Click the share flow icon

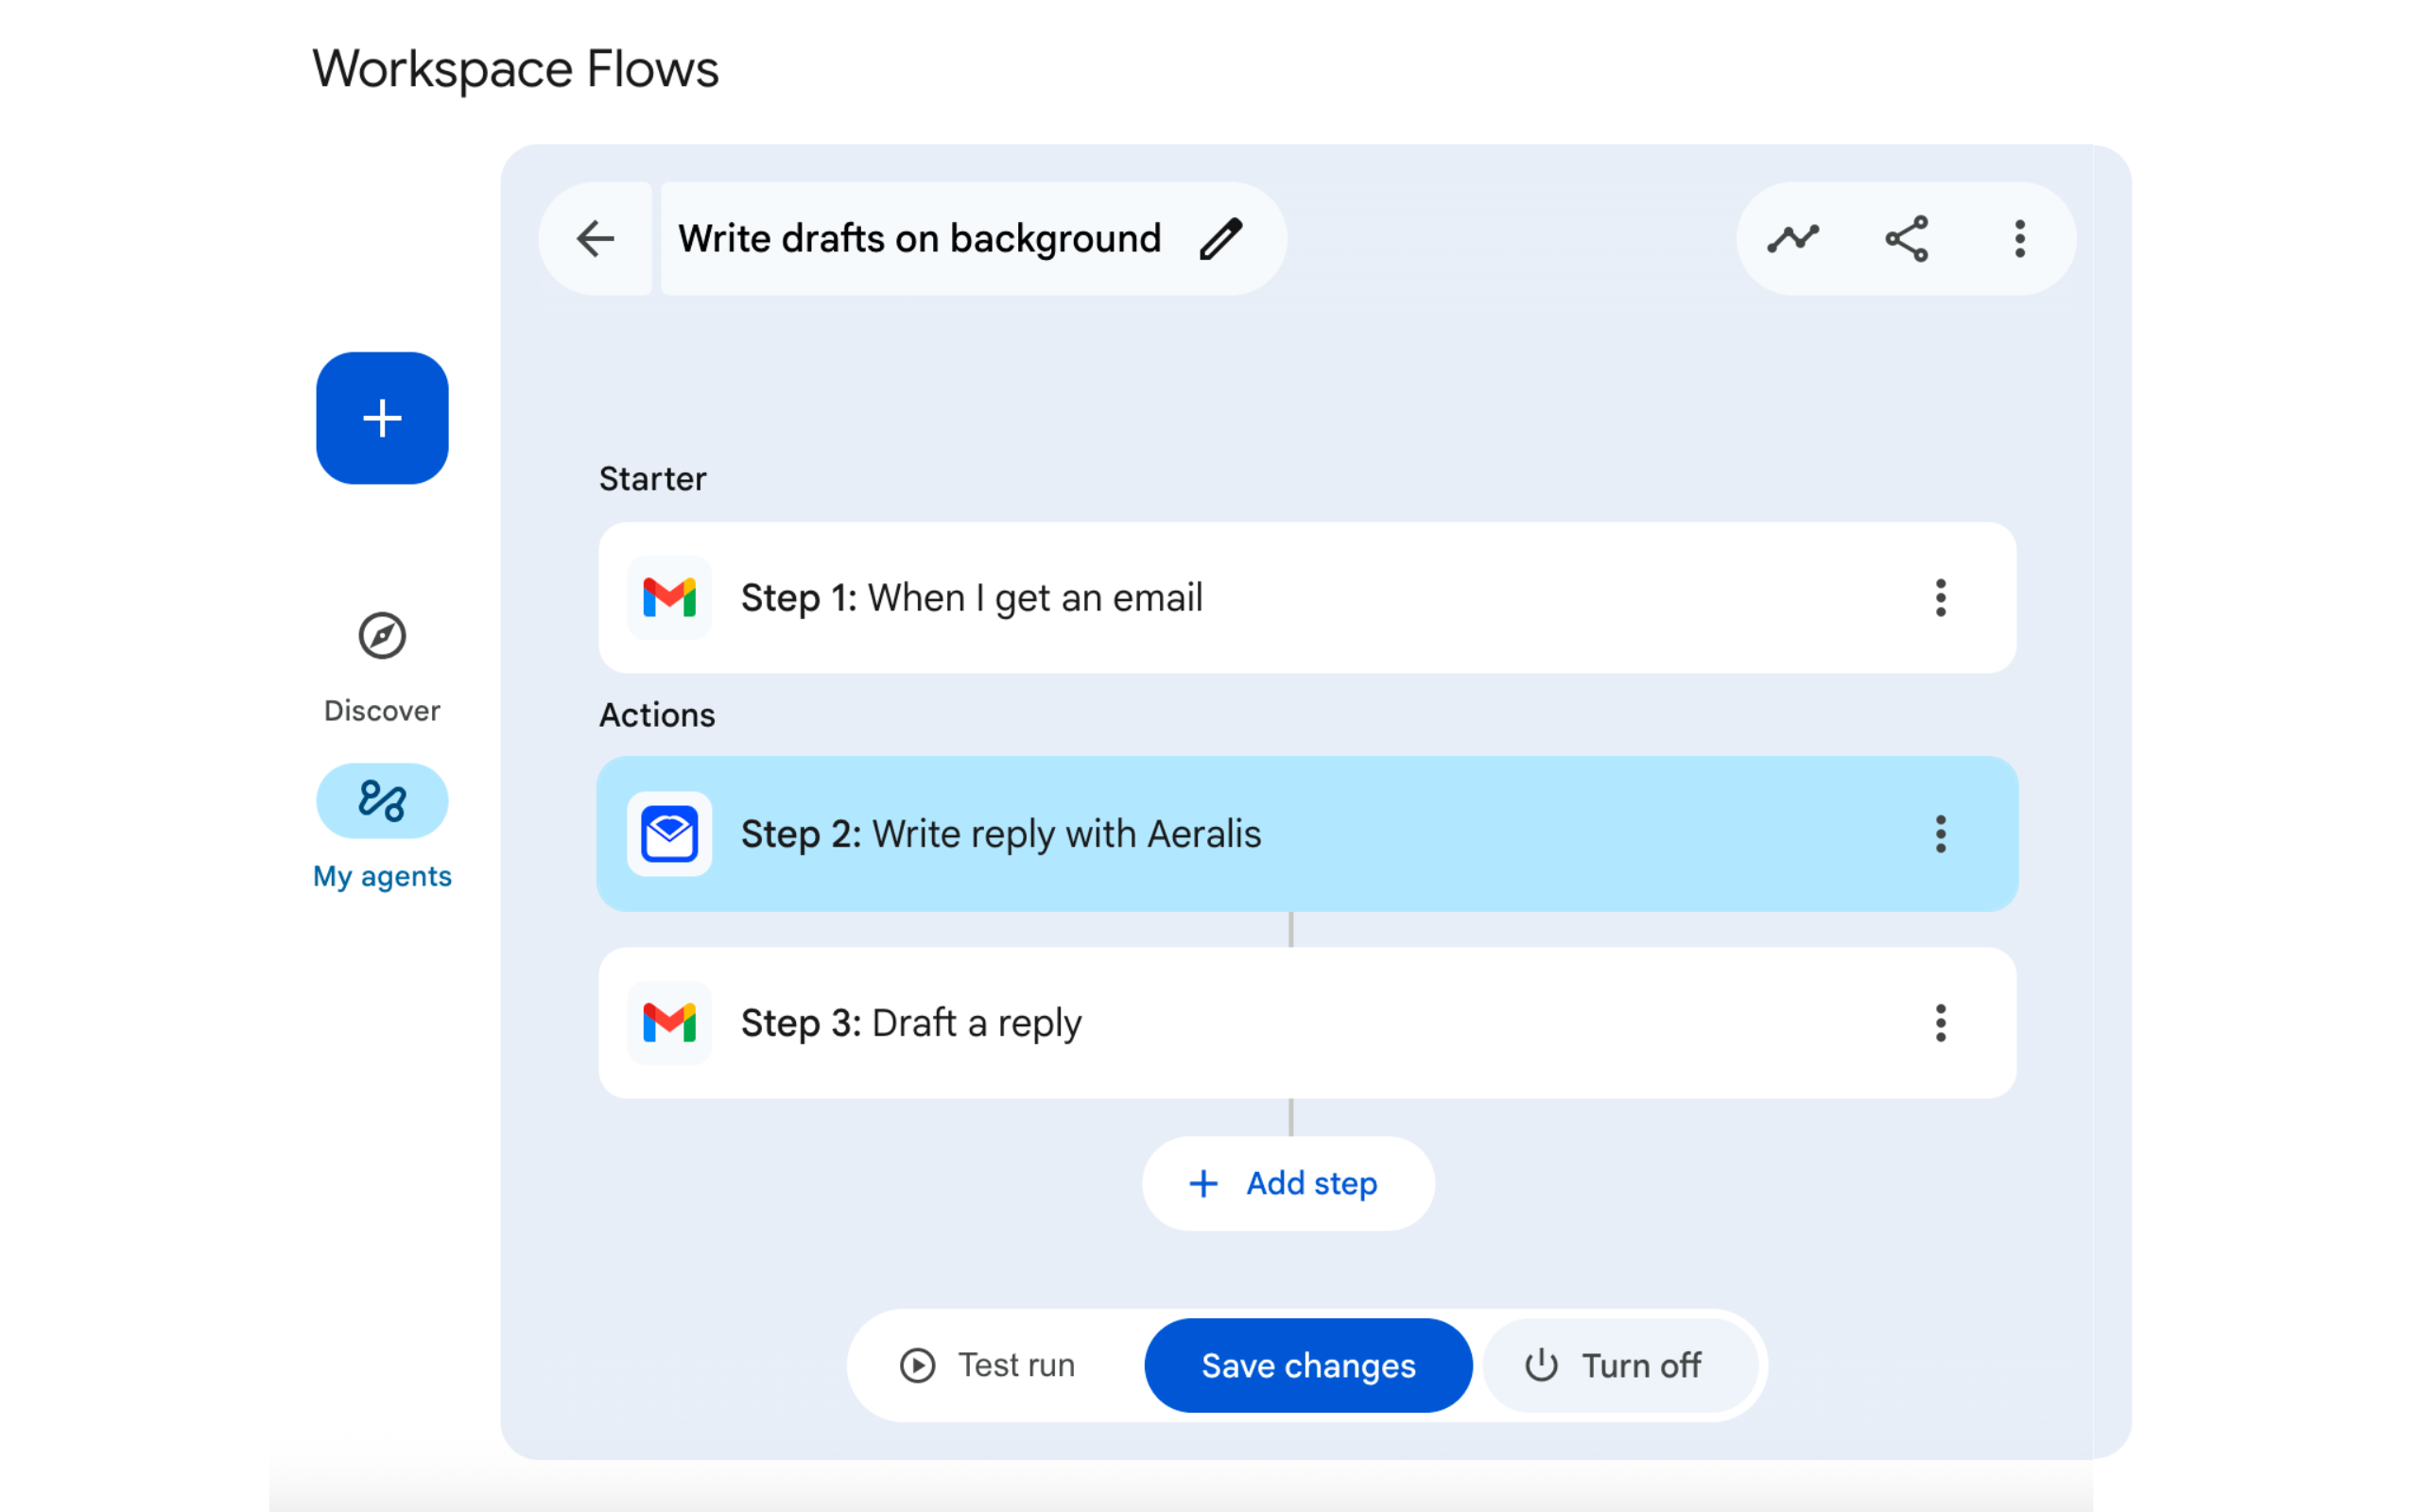1906,238
